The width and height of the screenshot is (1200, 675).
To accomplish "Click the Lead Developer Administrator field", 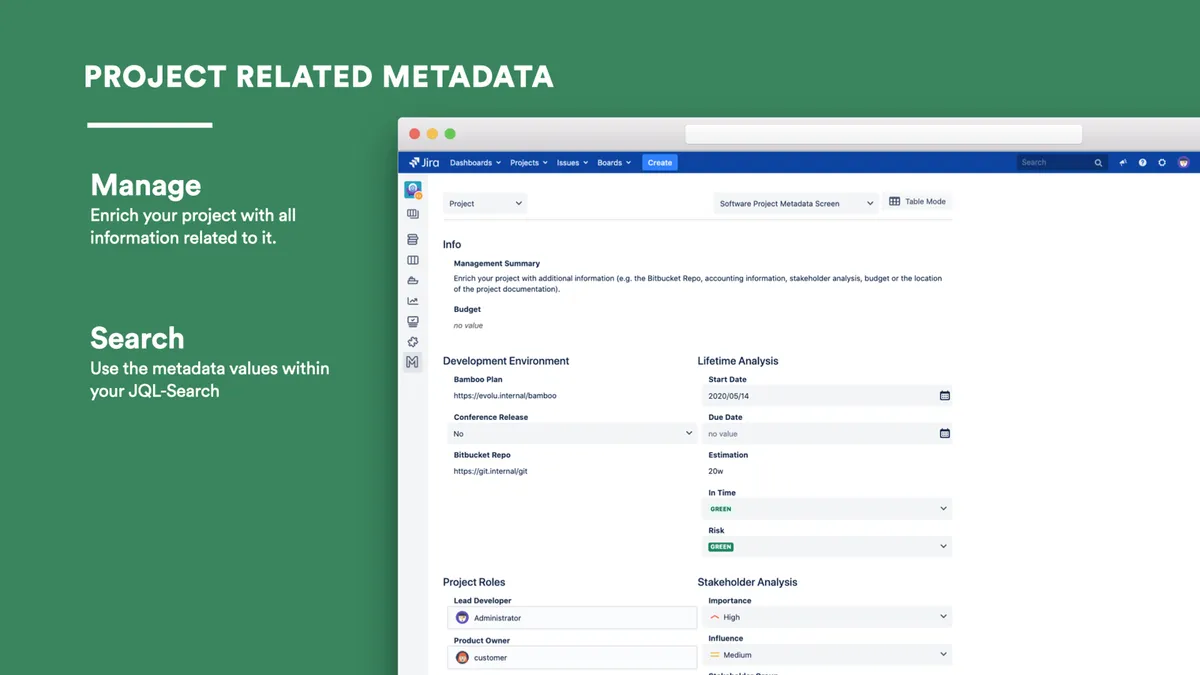I will 572,618.
